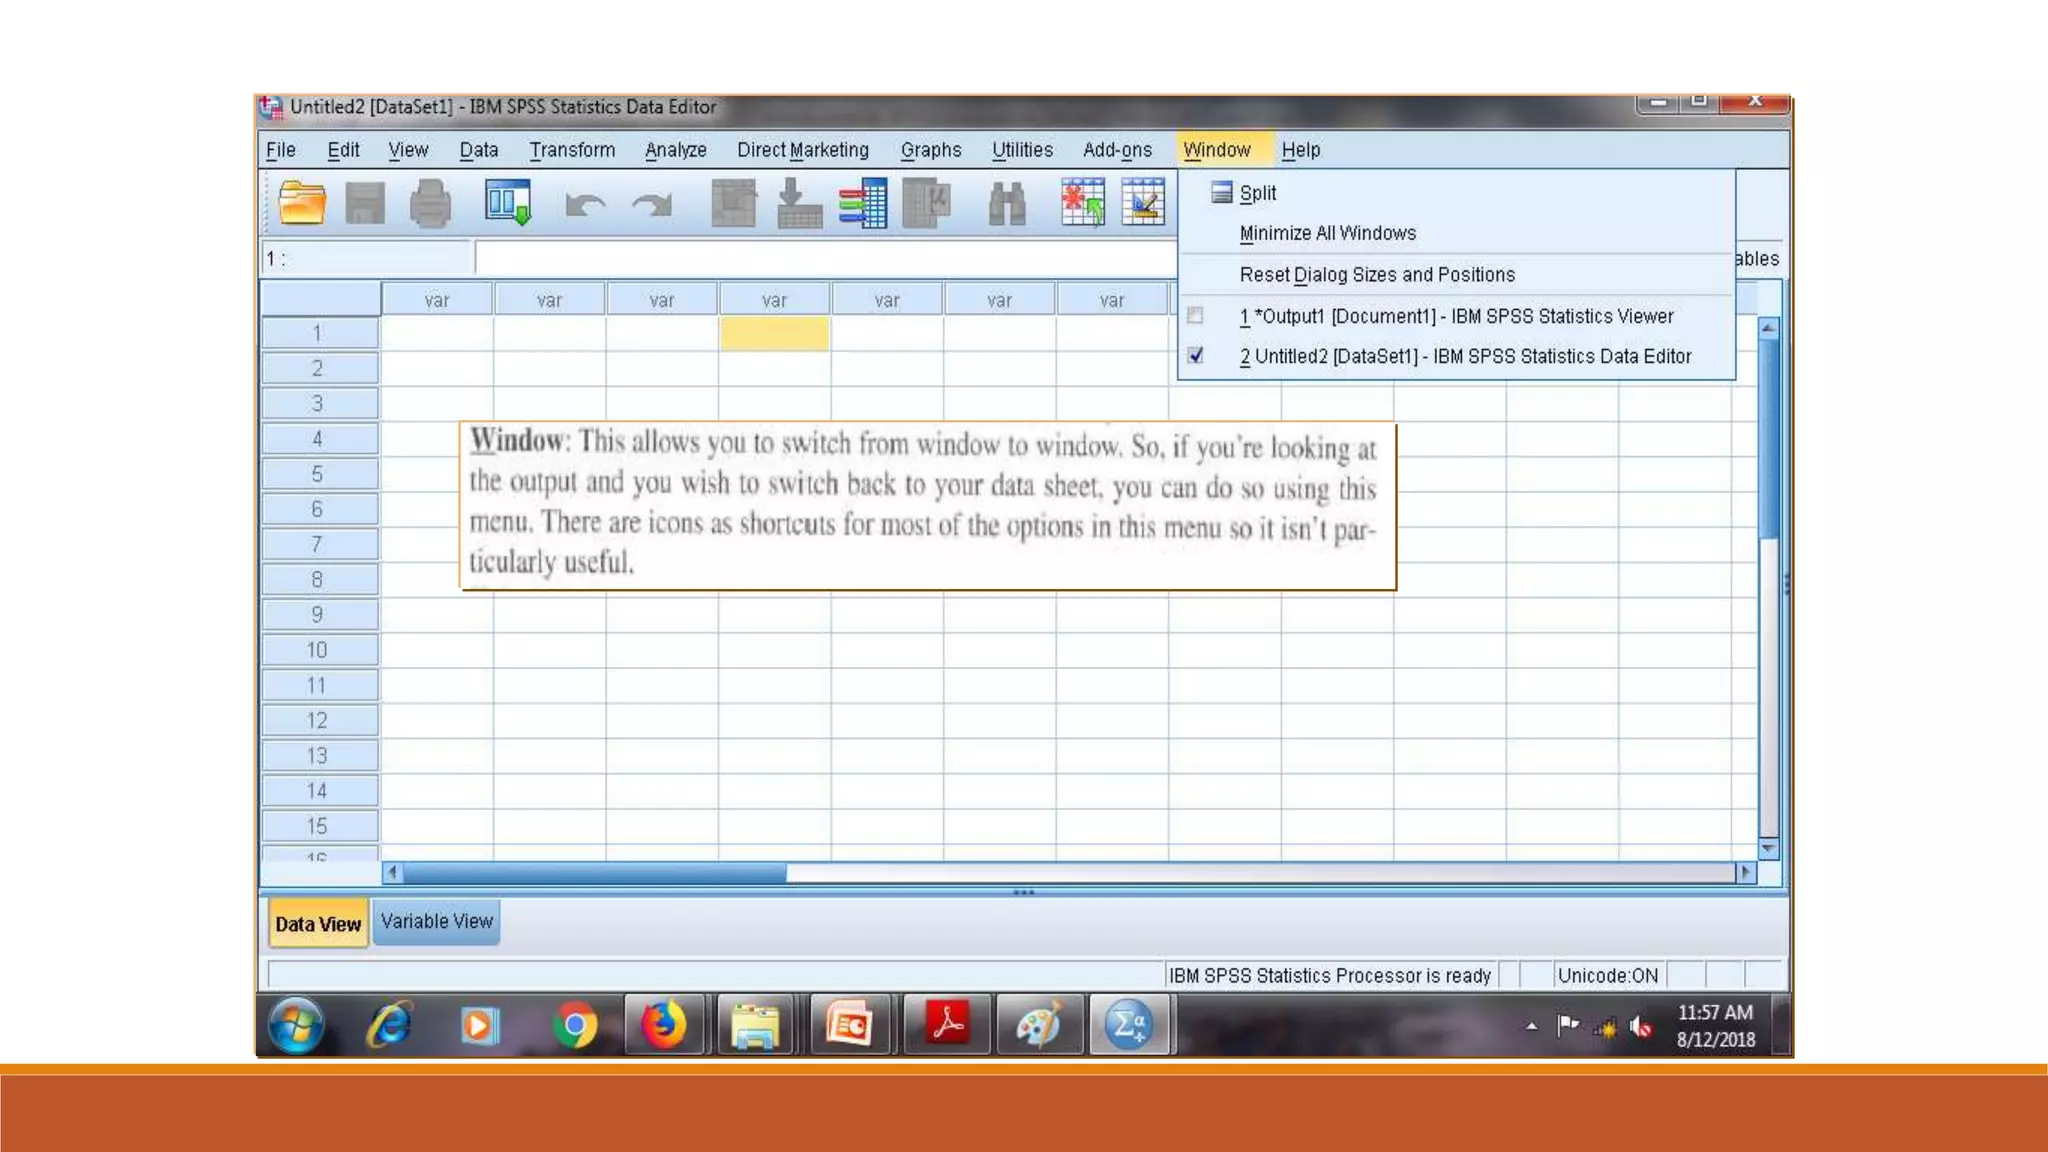Click the Print toolbar icon

430,203
